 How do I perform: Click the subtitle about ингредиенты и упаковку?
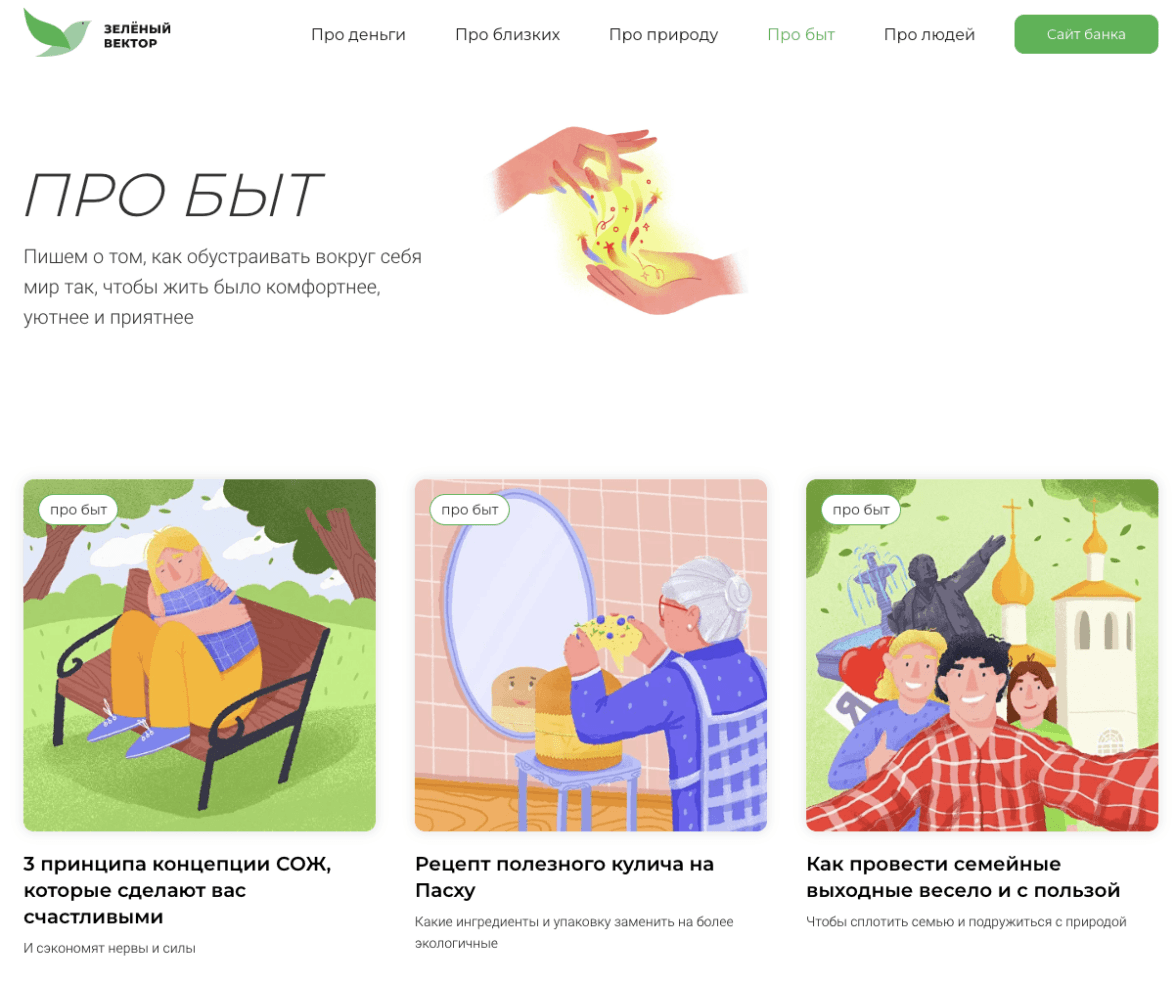[x=574, y=932]
